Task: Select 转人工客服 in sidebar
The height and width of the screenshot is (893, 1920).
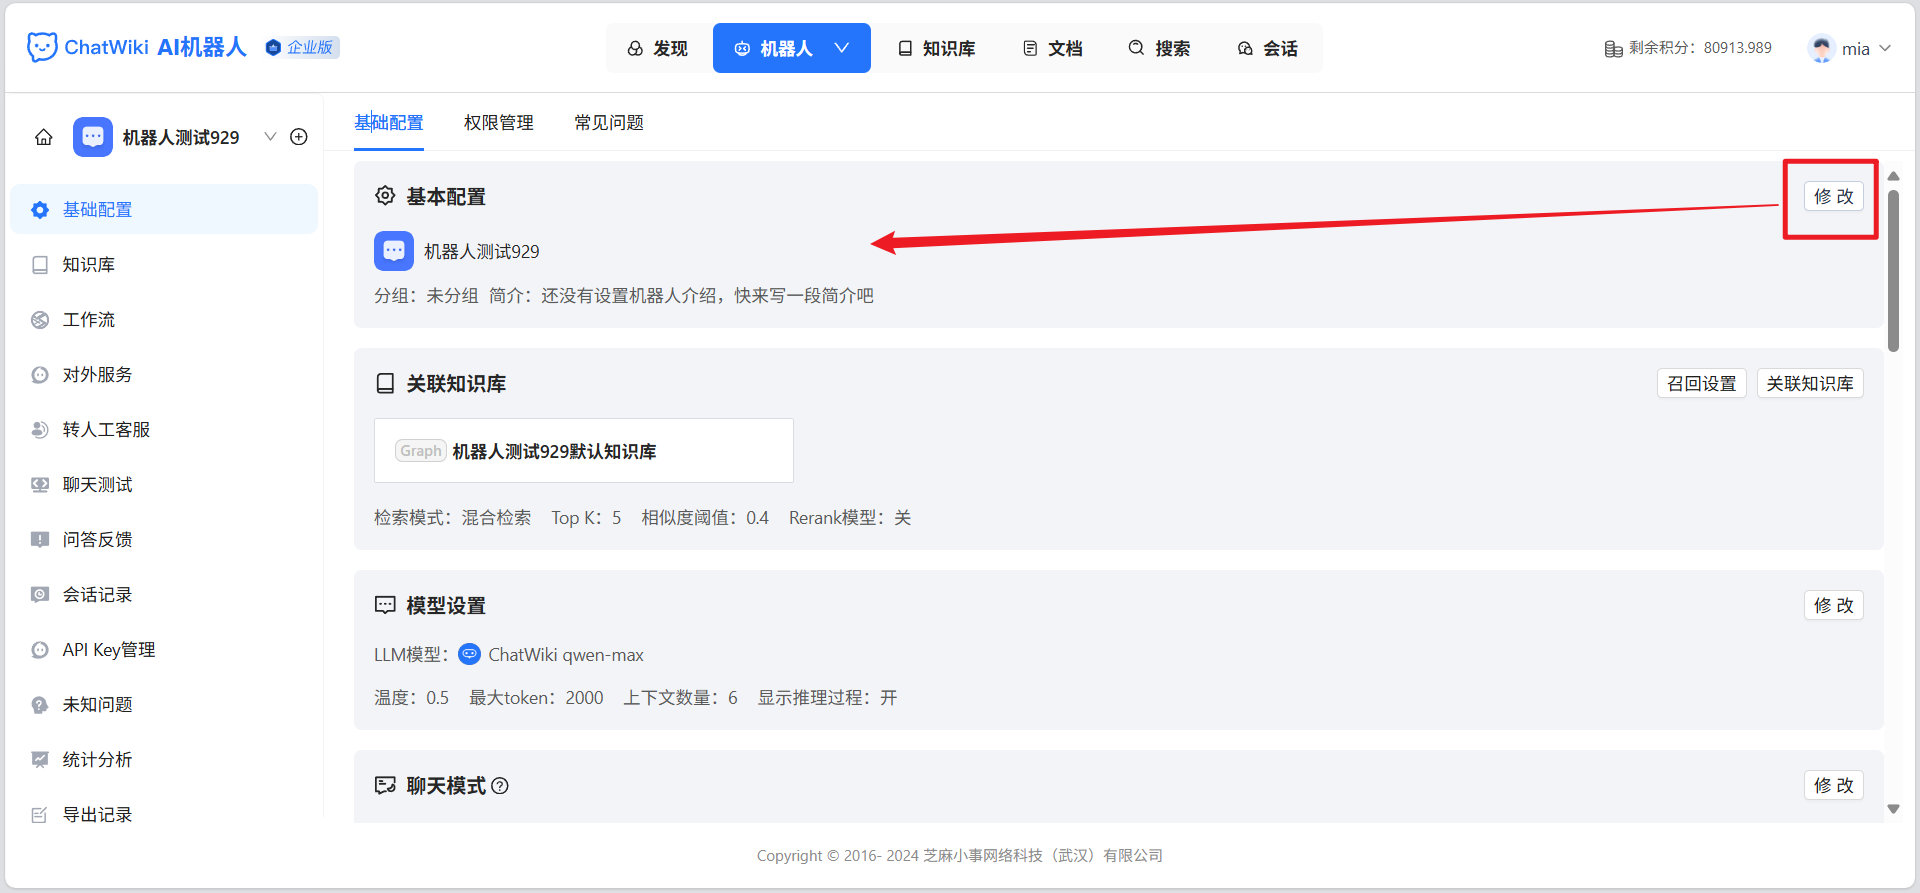Action: (x=164, y=429)
